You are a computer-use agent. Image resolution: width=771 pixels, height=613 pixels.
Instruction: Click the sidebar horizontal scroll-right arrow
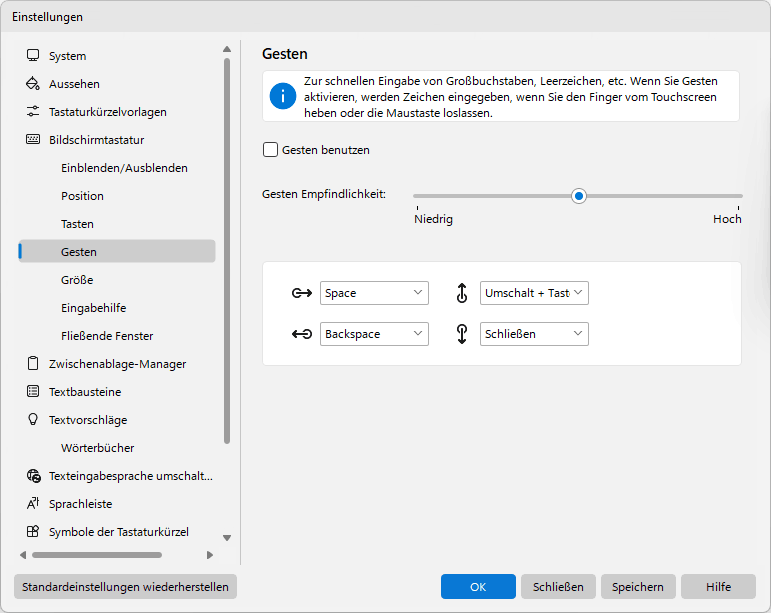[x=210, y=555]
